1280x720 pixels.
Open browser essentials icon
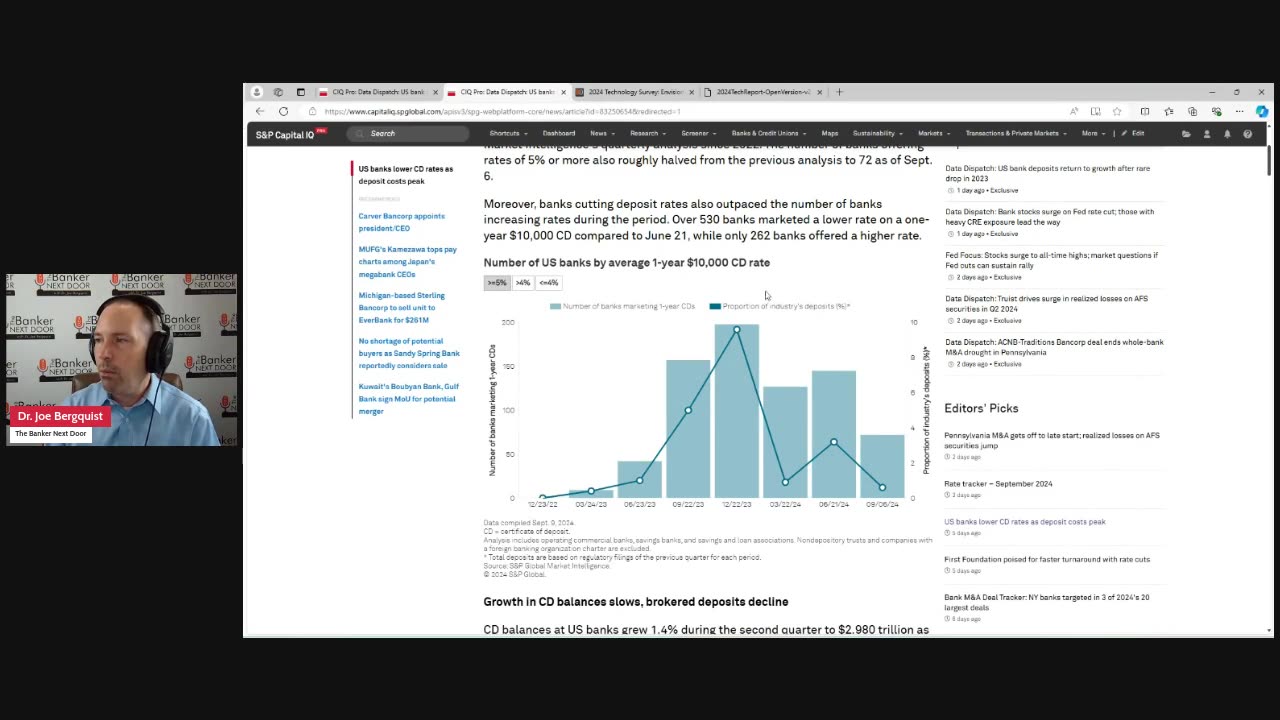pos(1216,111)
